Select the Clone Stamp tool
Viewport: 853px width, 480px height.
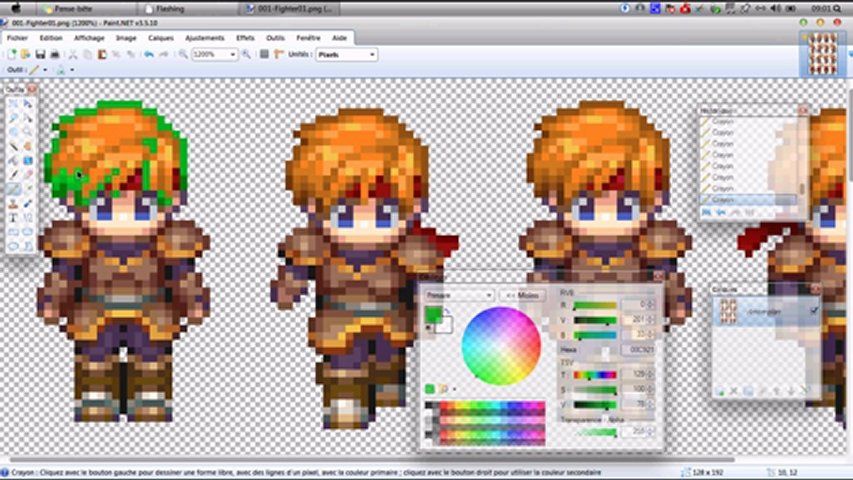(13, 204)
